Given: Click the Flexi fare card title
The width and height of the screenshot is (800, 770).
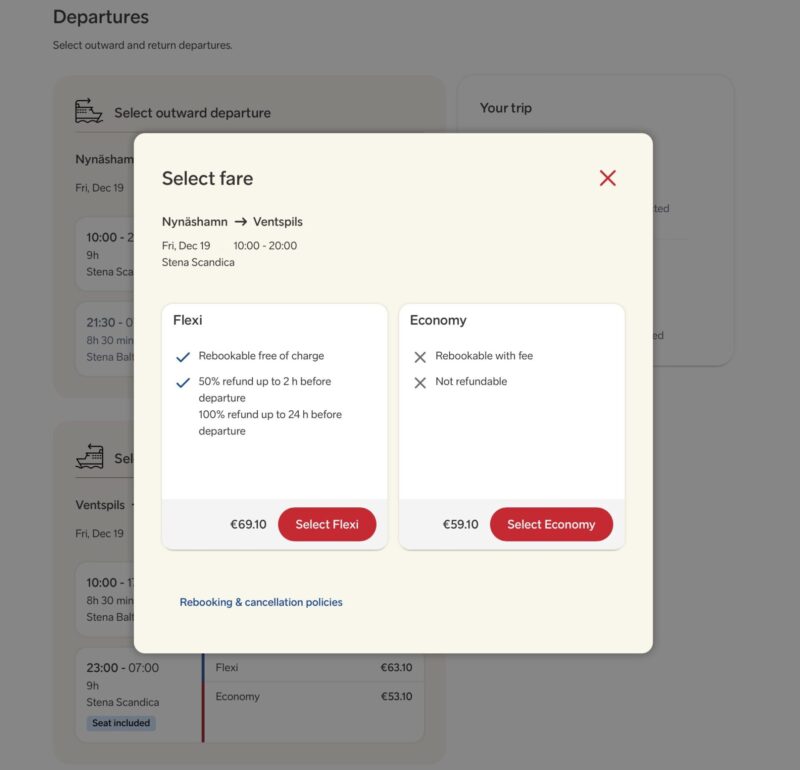Looking at the screenshot, I should point(188,321).
